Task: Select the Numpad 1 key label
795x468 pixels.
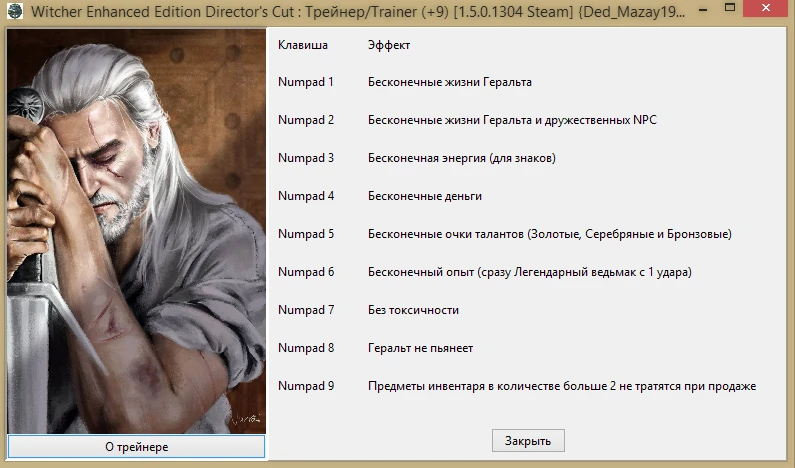Action: (306, 82)
